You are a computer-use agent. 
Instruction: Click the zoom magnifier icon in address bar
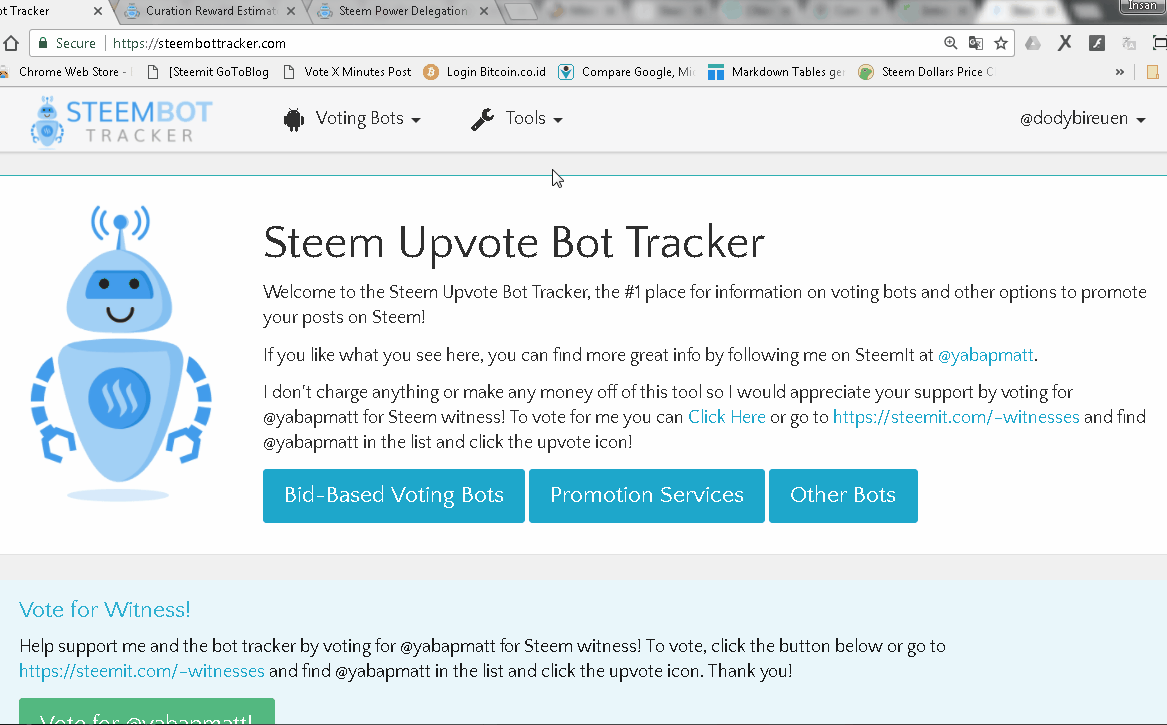(x=950, y=43)
